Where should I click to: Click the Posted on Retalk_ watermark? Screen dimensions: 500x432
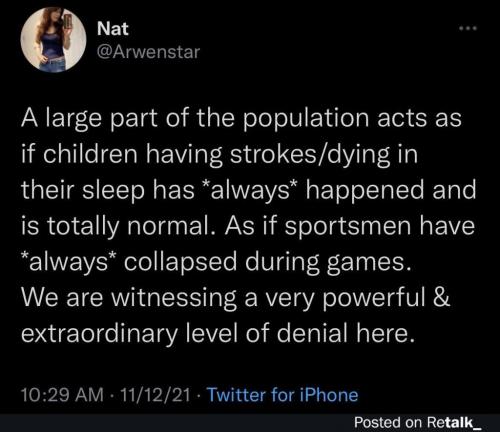tap(418, 422)
